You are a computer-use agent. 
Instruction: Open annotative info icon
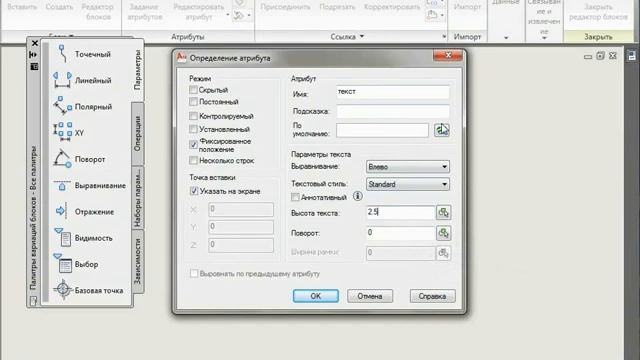click(x=358, y=196)
